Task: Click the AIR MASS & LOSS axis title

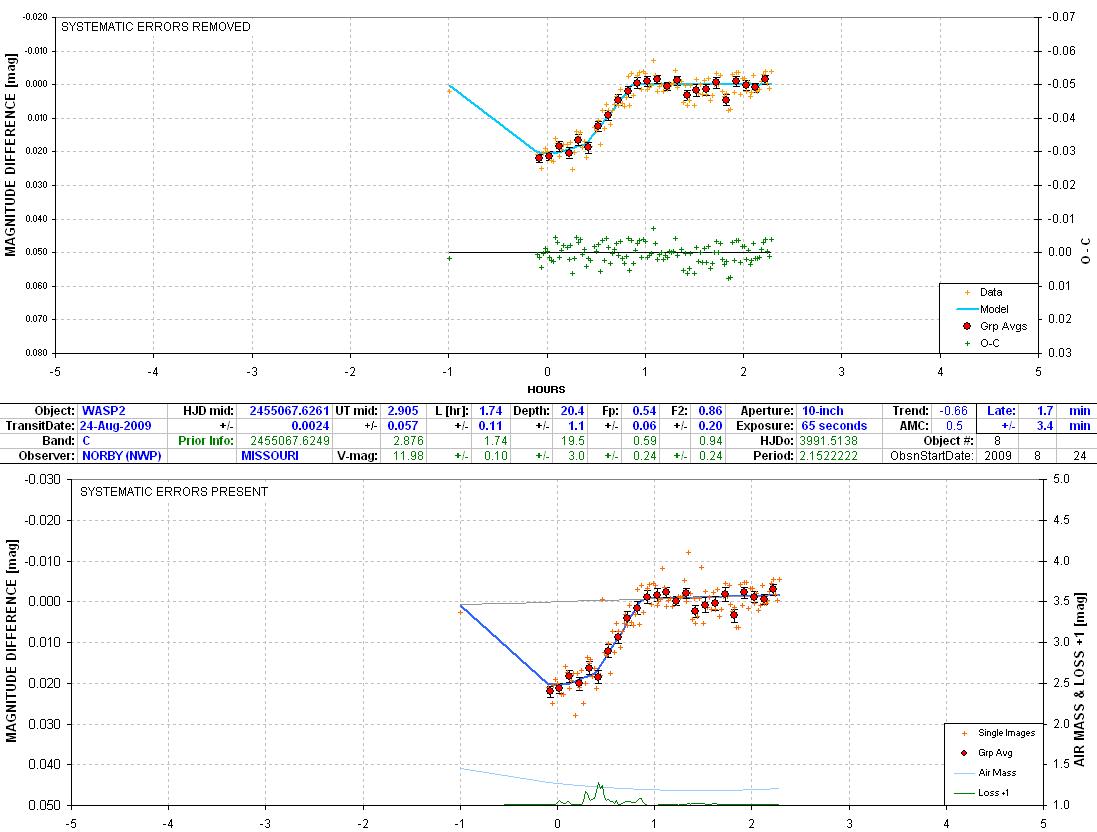Action: (x=1081, y=679)
